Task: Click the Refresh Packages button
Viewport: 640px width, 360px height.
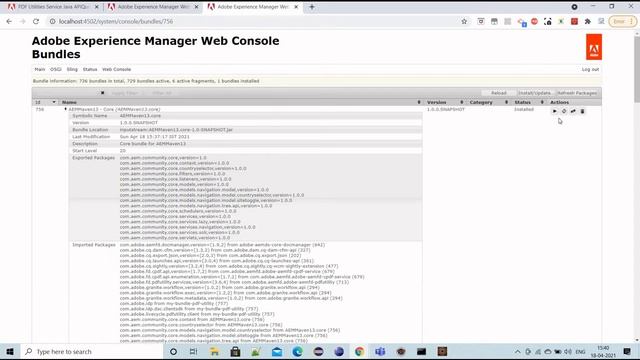Action: [577, 93]
